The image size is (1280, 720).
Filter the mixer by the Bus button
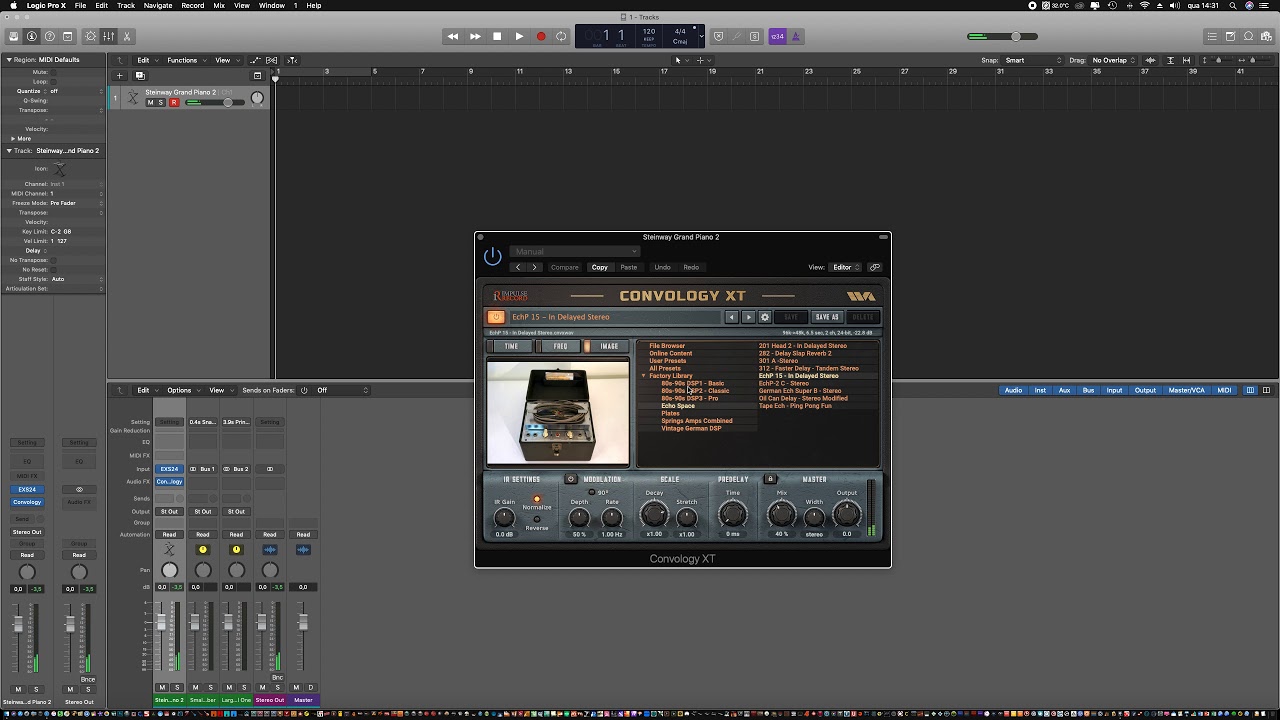(x=1088, y=390)
